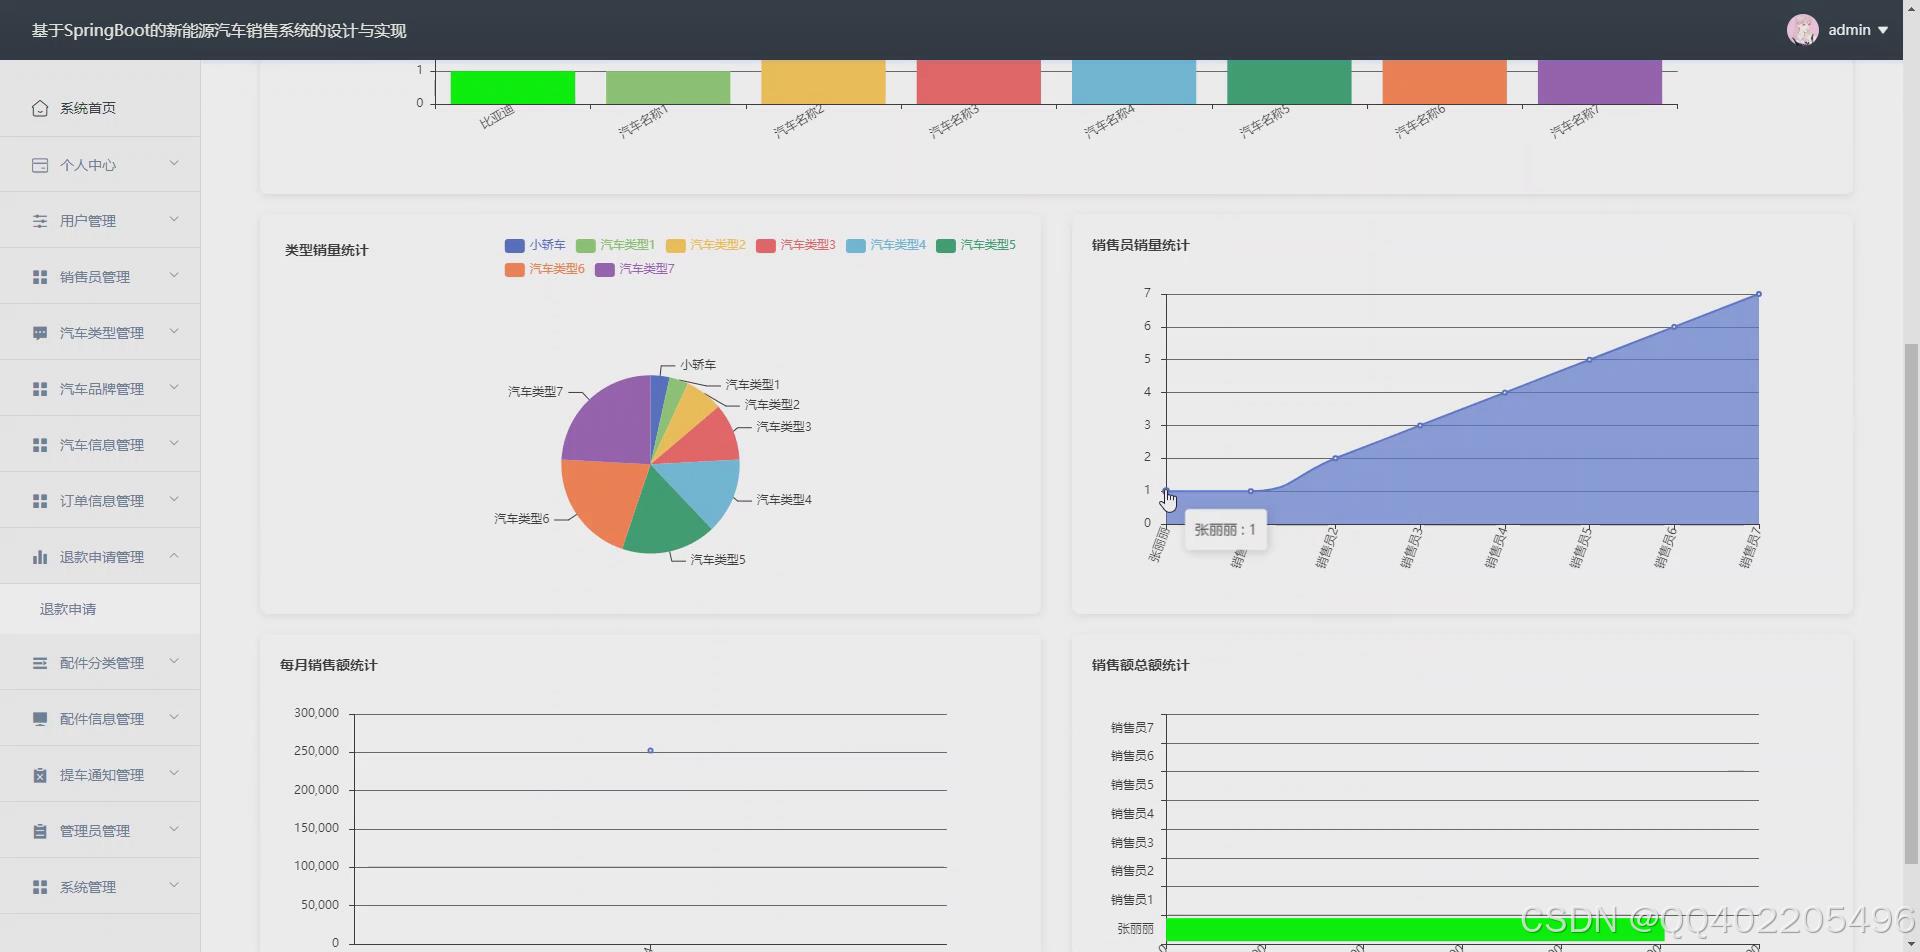Viewport: 1920px width, 952px height.
Task: Click the system title in header
Action: point(217,30)
